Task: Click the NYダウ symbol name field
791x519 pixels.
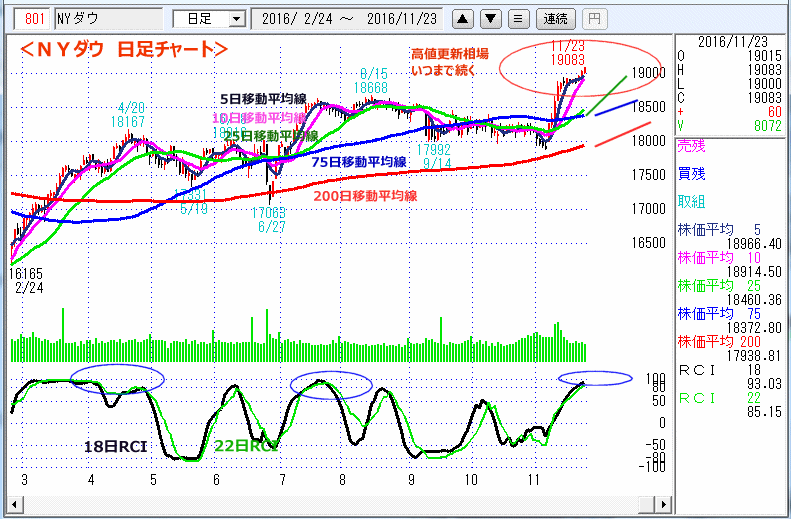Action: coord(105,18)
